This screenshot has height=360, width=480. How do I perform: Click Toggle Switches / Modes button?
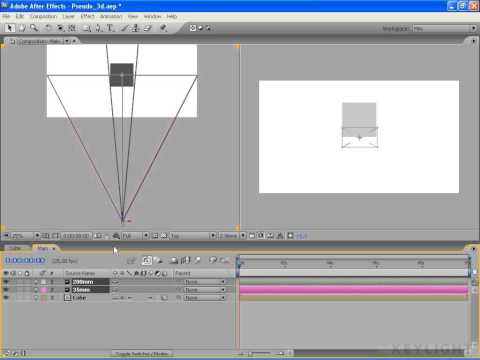pos(143,353)
